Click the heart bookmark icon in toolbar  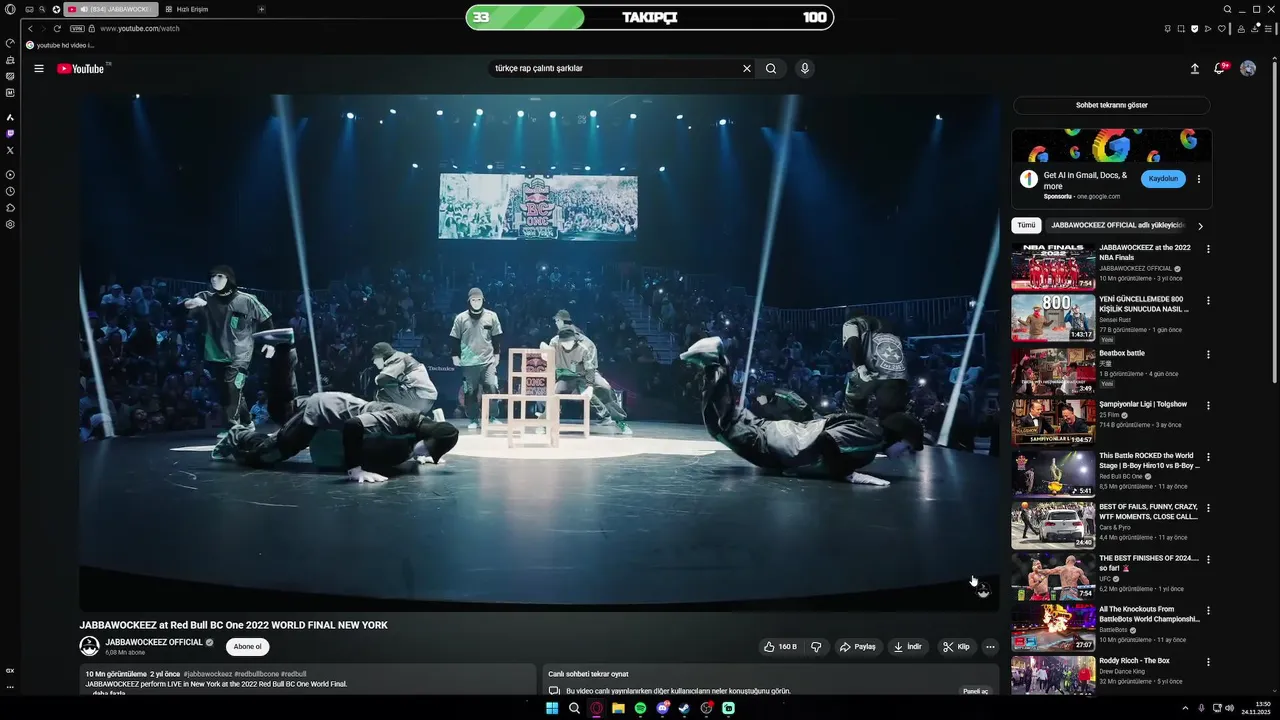point(1221,28)
